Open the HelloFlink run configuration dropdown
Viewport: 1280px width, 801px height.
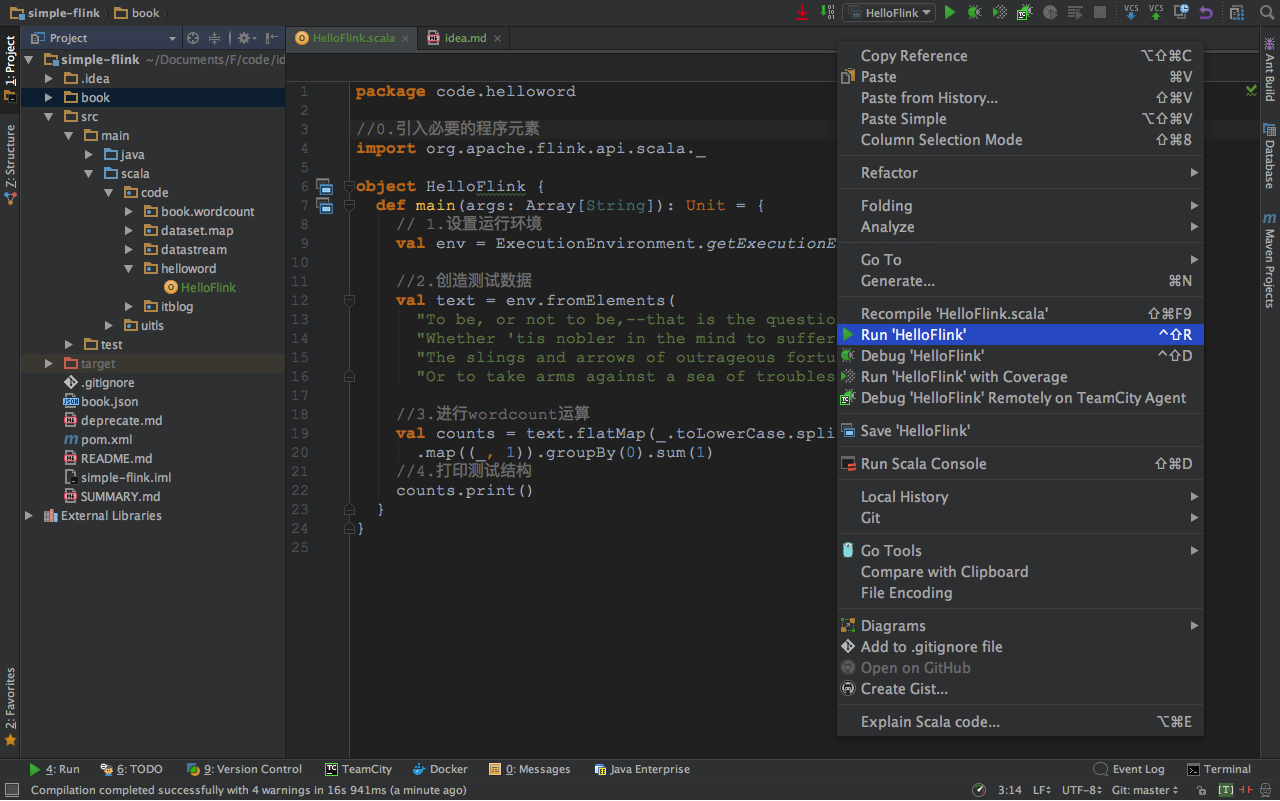888,12
